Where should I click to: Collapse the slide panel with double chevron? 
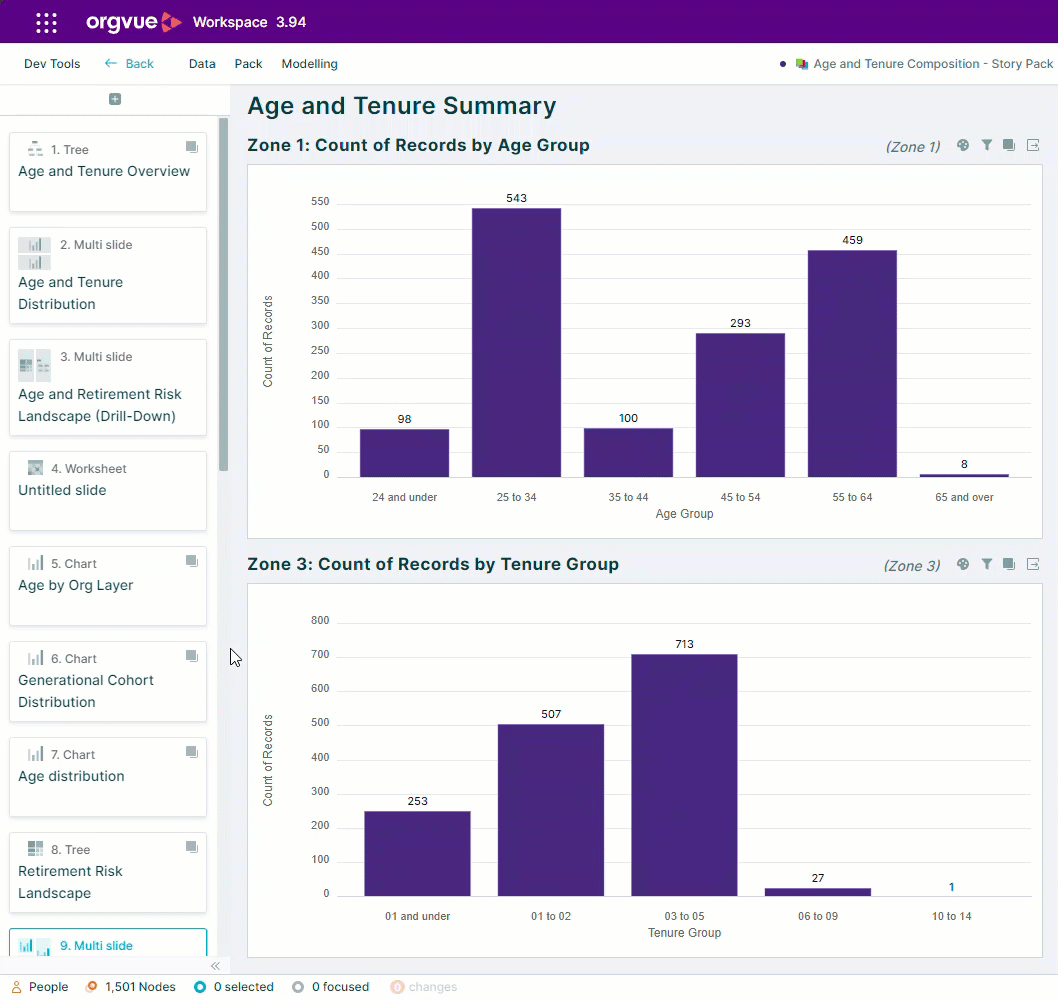pos(215,966)
